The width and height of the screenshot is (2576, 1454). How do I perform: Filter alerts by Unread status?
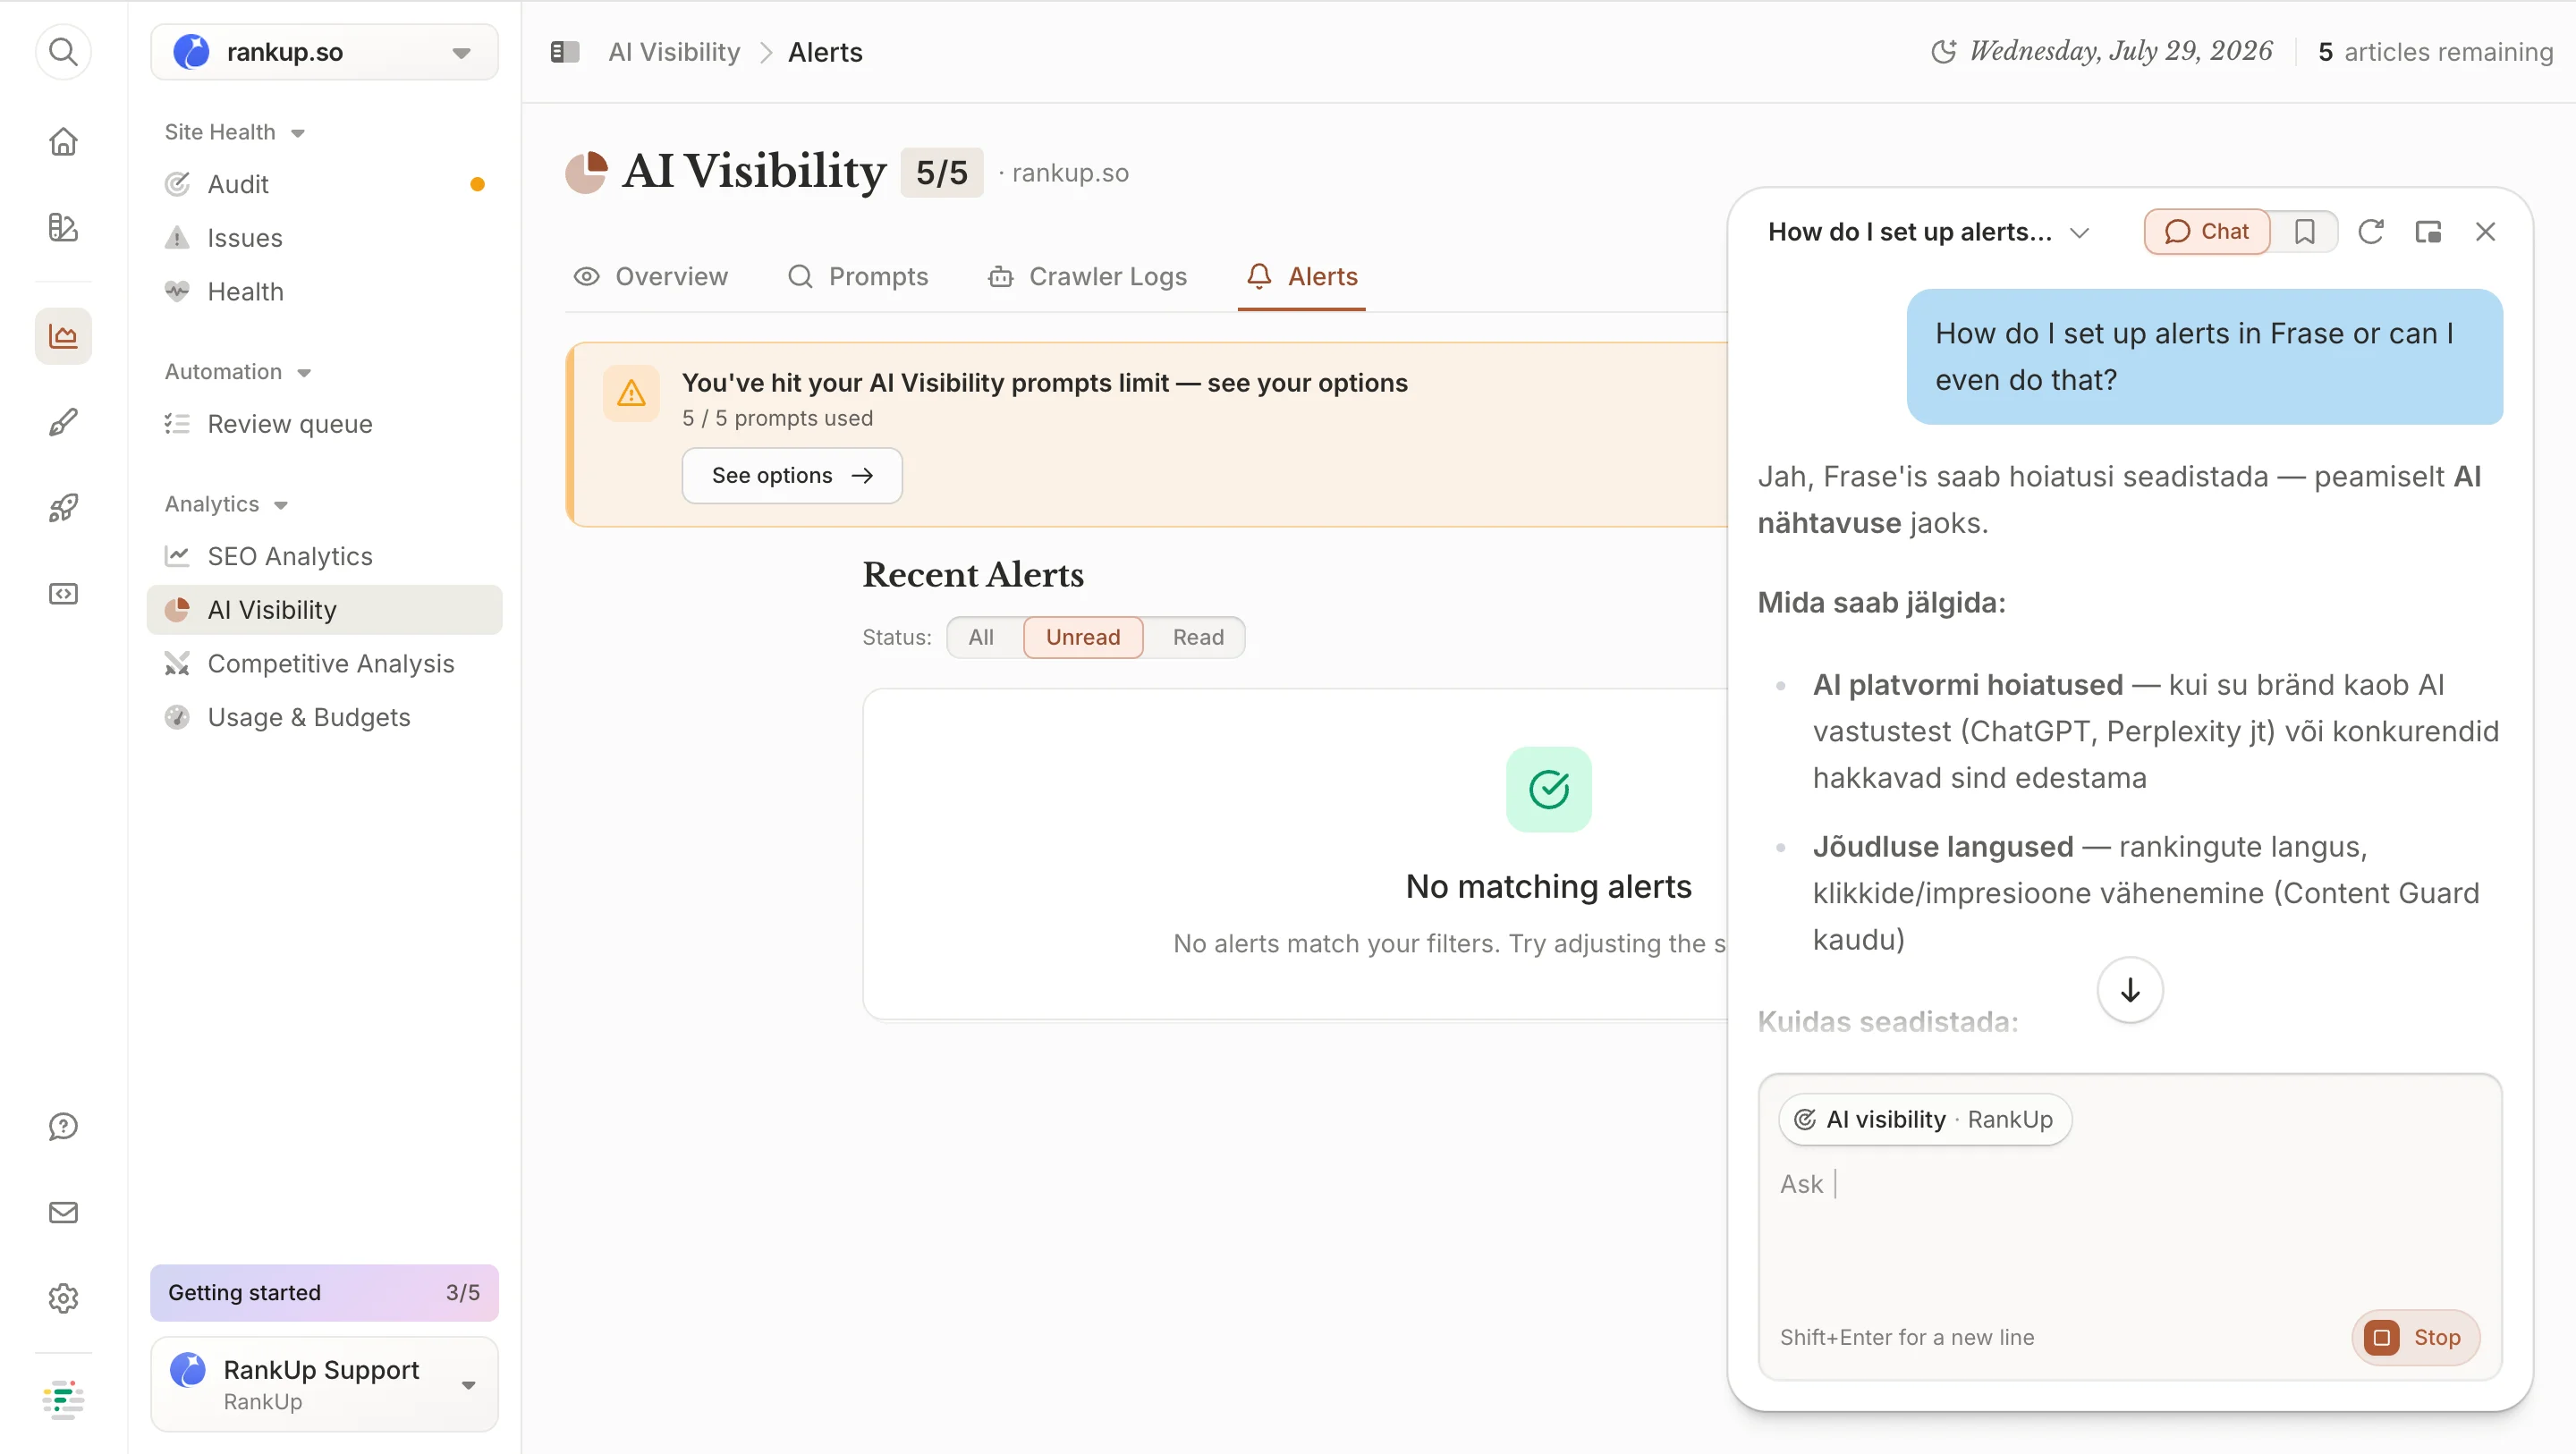pos(1083,637)
